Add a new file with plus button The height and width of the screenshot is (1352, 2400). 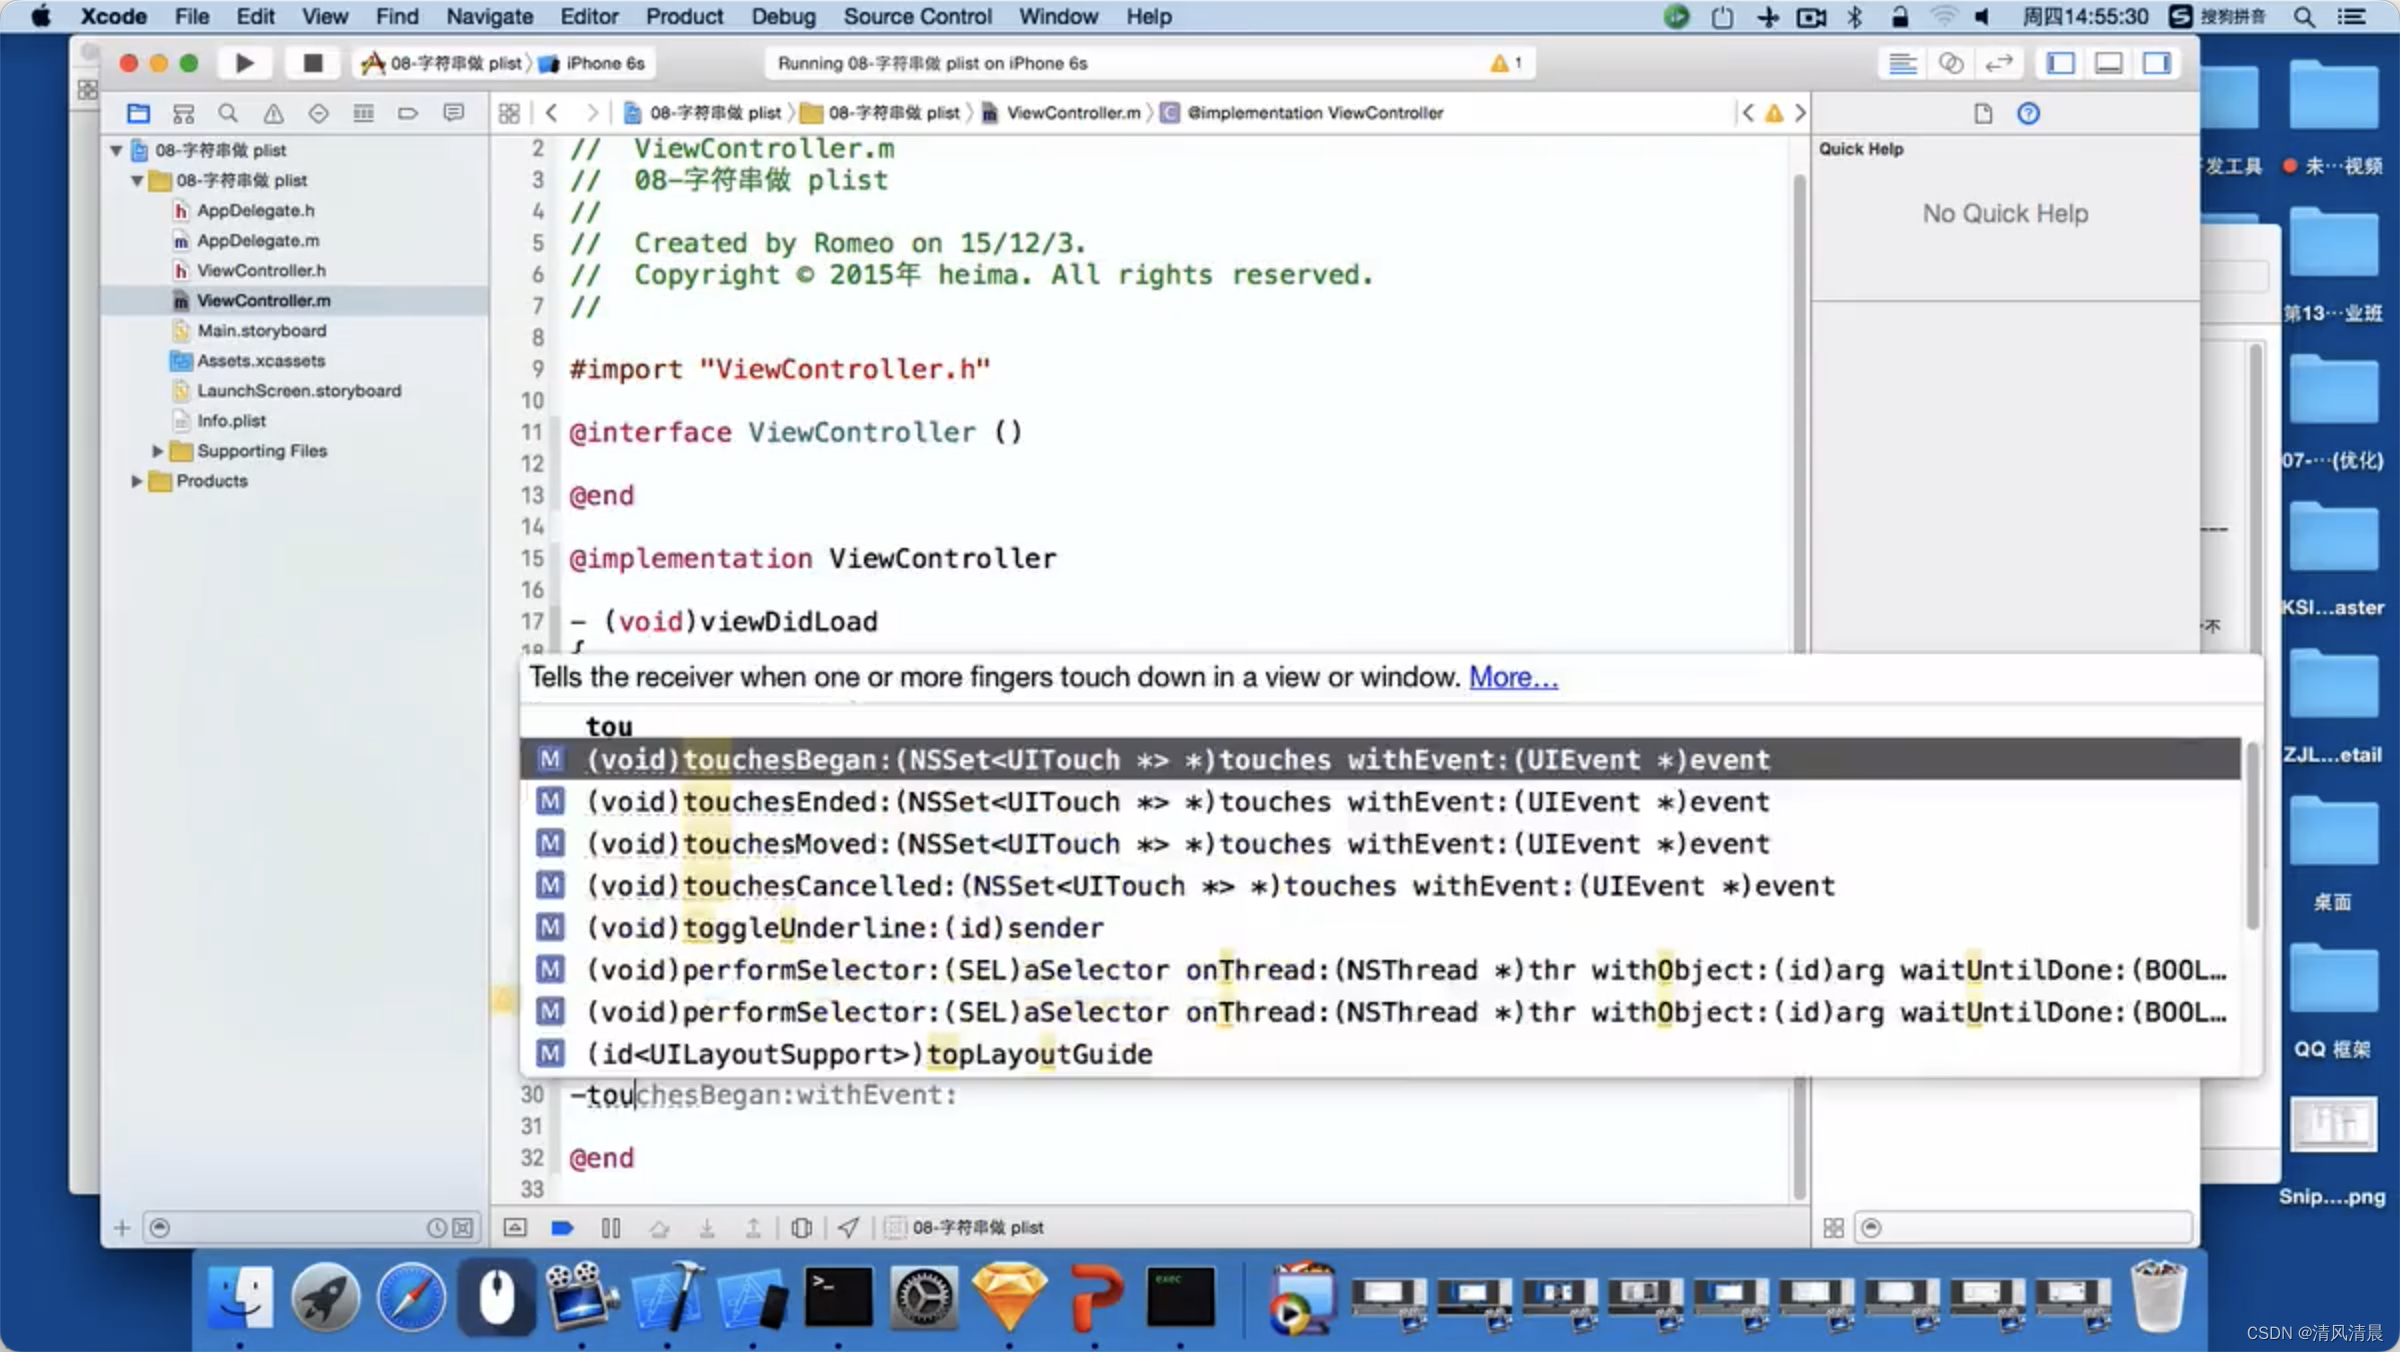click(x=122, y=1227)
